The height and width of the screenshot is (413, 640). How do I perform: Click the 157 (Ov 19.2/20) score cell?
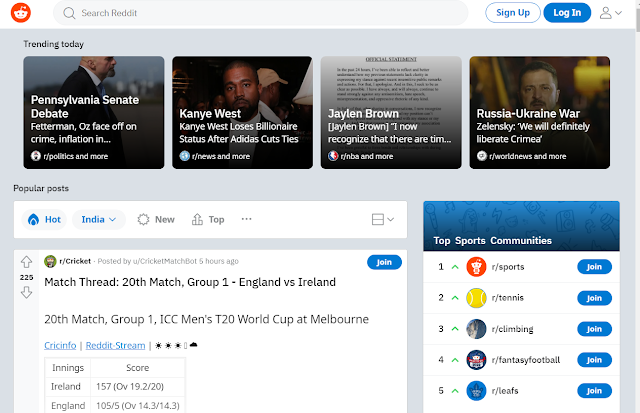tap(138, 386)
